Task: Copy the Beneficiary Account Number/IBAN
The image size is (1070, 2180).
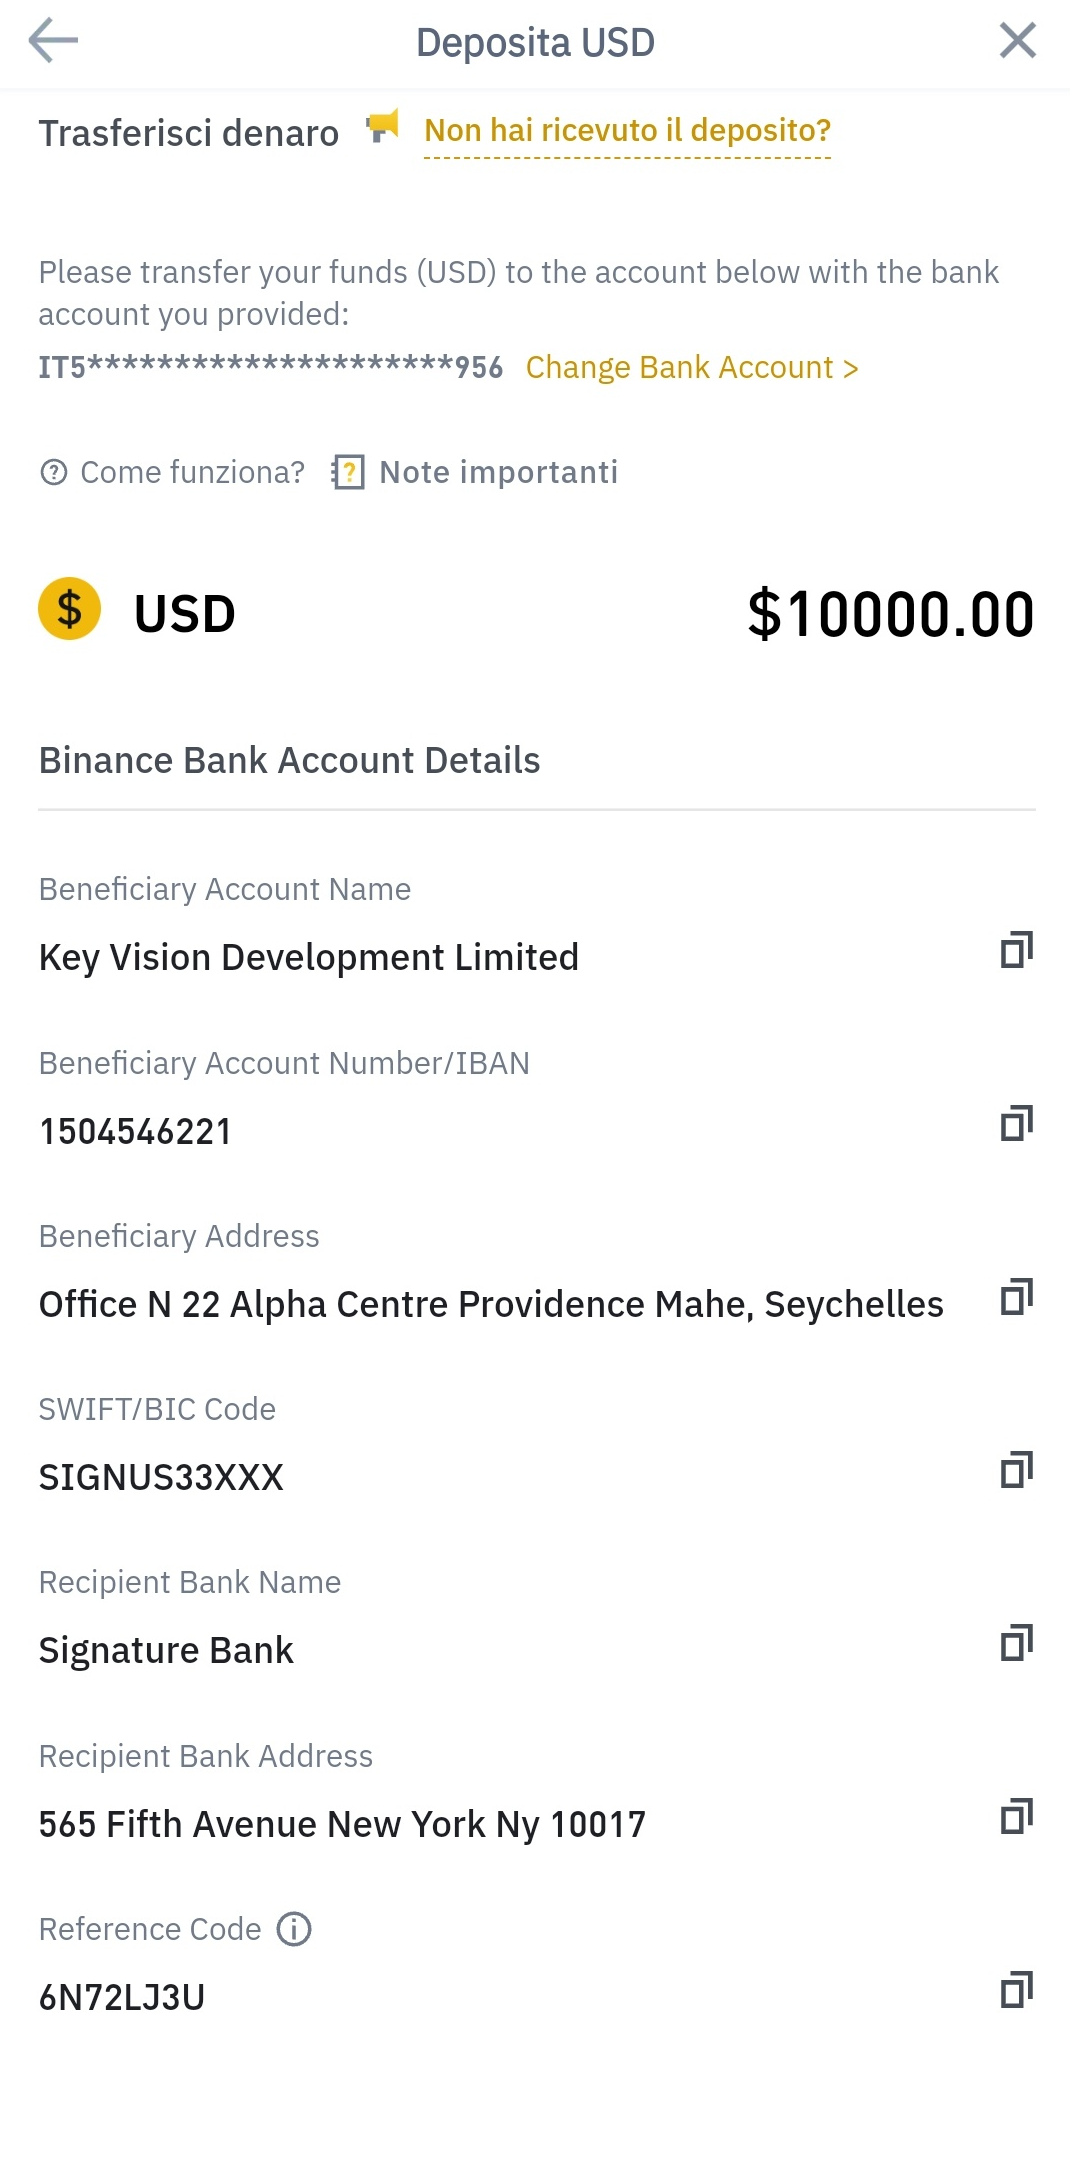Action: pyautogui.click(x=1016, y=1124)
